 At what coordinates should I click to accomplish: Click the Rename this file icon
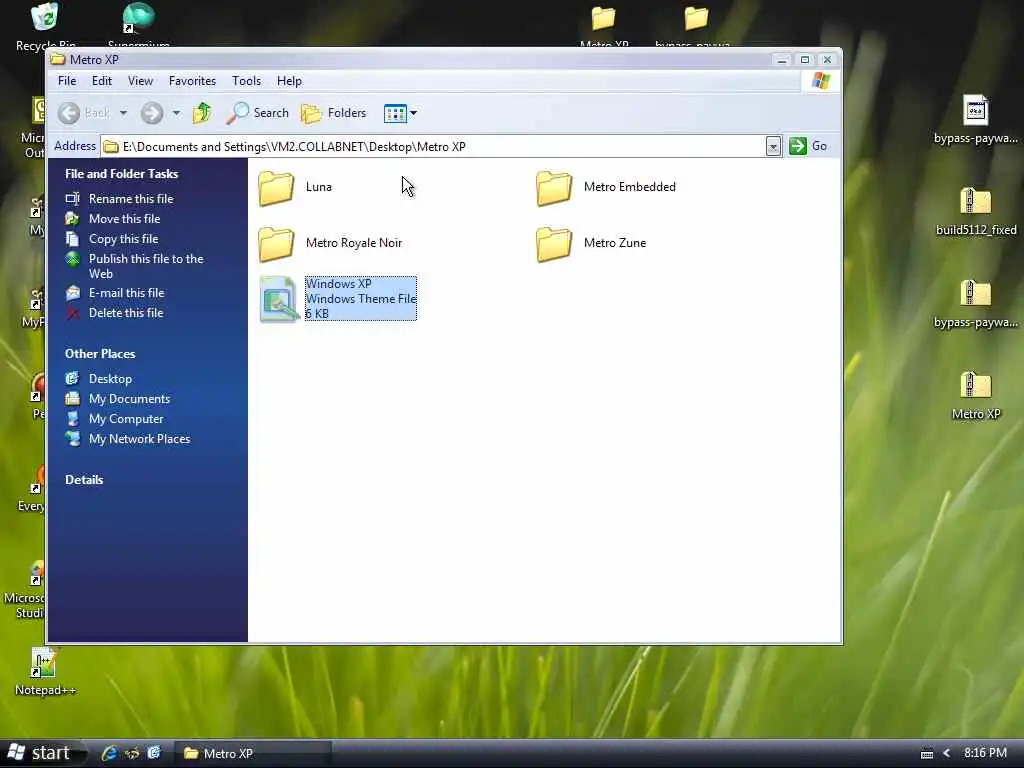72,199
